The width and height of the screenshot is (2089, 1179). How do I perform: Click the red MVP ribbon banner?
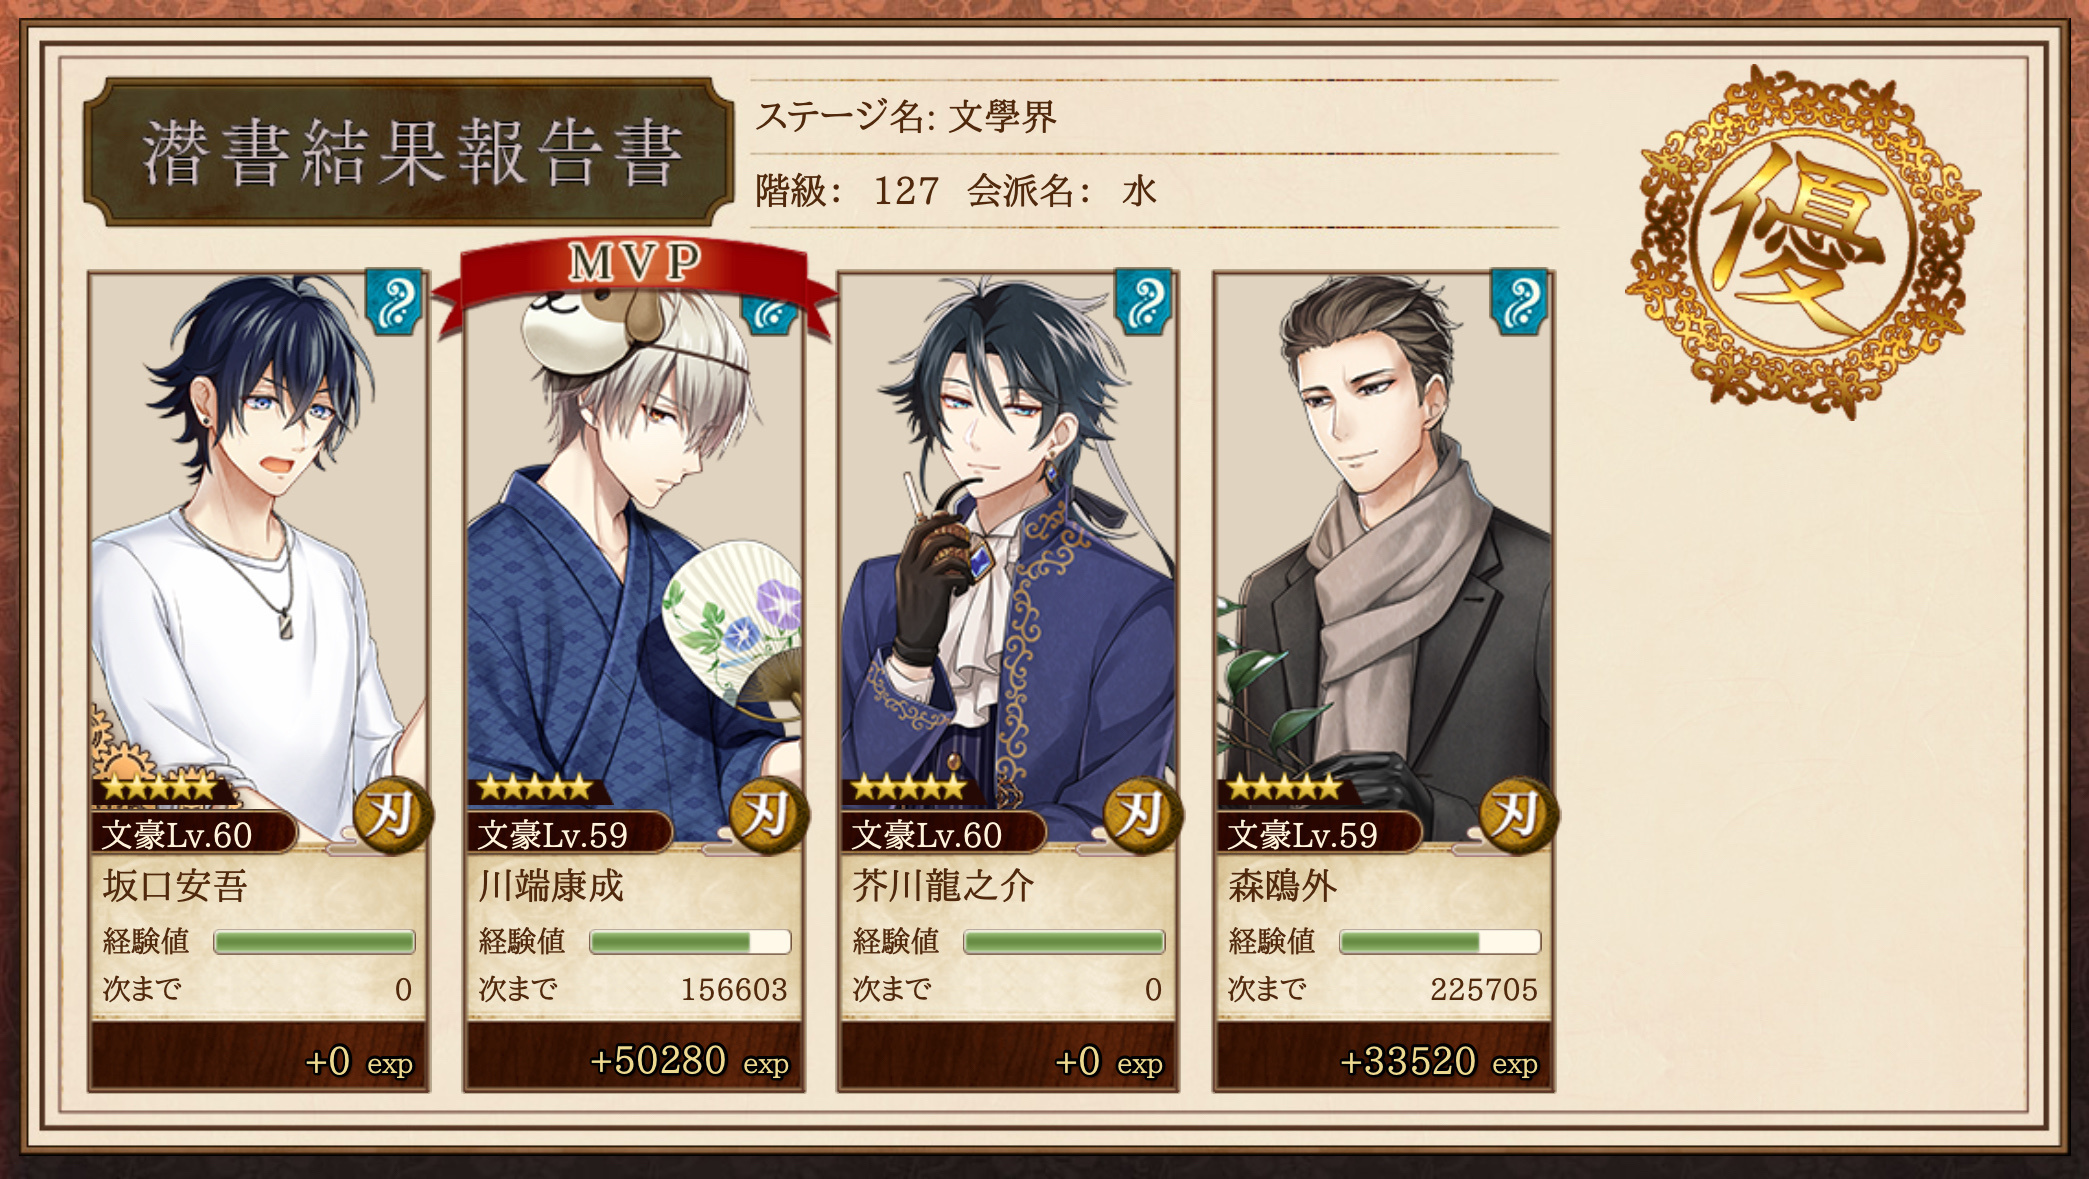point(634,278)
